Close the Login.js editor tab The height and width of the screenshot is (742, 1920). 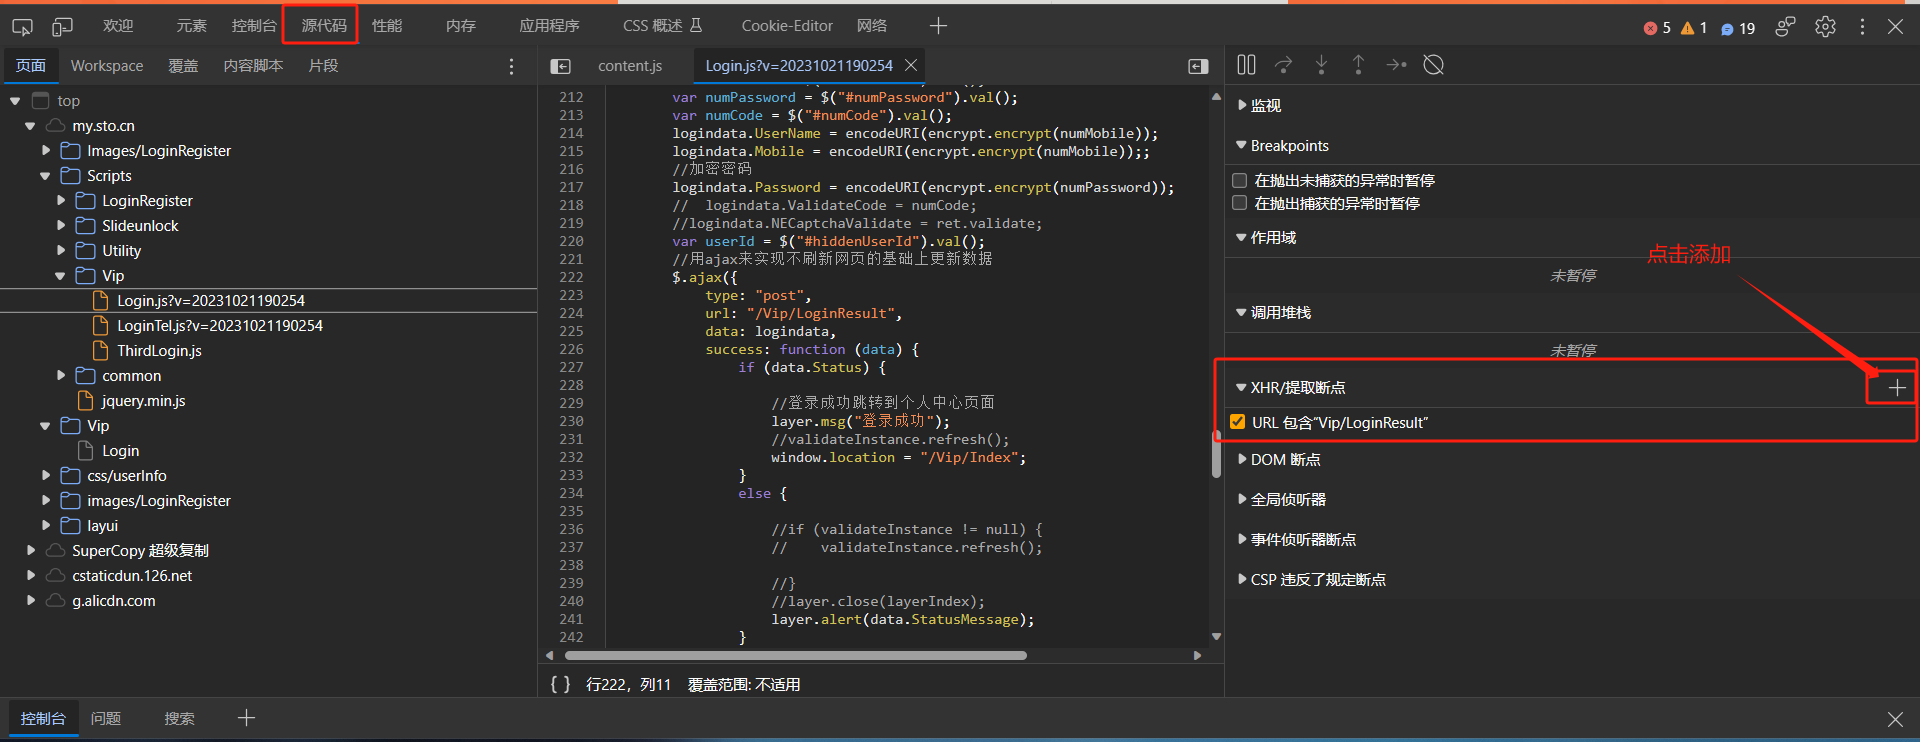click(x=910, y=65)
